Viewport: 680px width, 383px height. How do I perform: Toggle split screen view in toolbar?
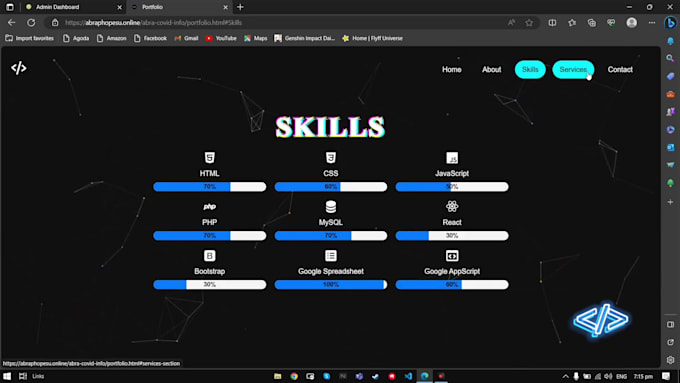tap(552, 23)
